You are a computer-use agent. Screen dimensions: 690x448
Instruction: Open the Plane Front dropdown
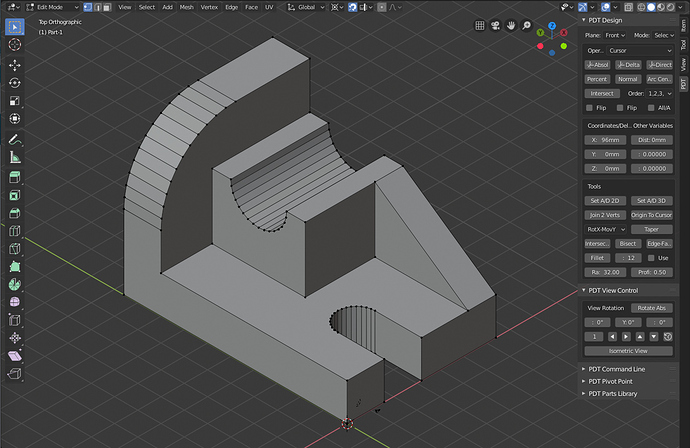[x=615, y=35]
